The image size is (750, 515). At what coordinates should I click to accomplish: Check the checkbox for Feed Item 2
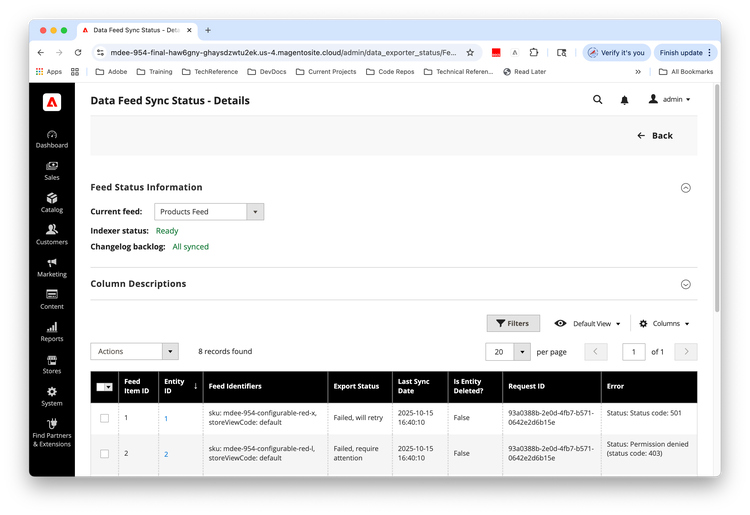tap(104, 454)
